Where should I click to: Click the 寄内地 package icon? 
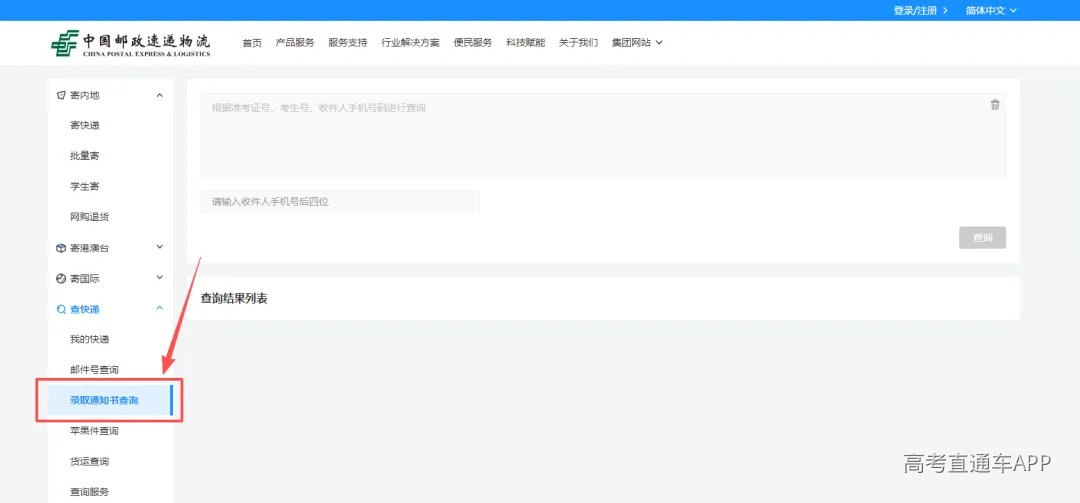[x=61, y=95]
